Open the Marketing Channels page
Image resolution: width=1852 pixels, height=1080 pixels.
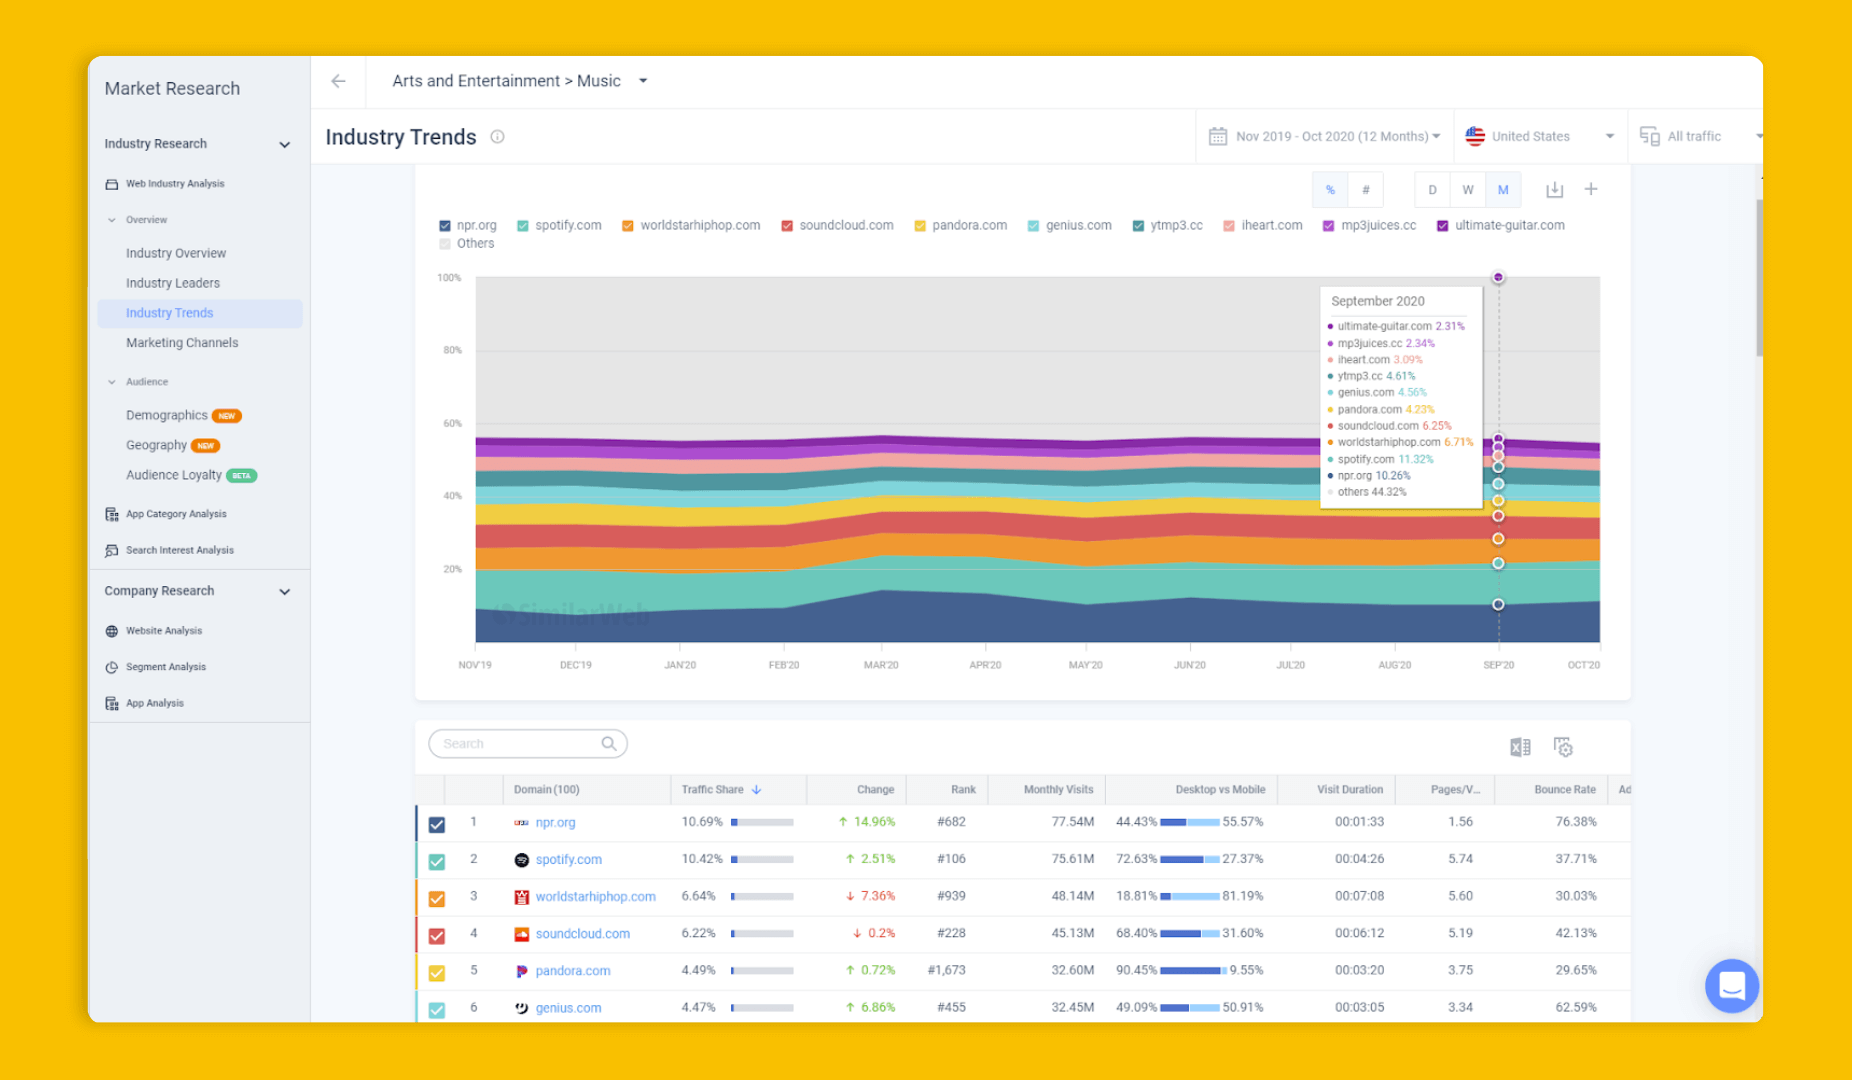coord(182,342)
